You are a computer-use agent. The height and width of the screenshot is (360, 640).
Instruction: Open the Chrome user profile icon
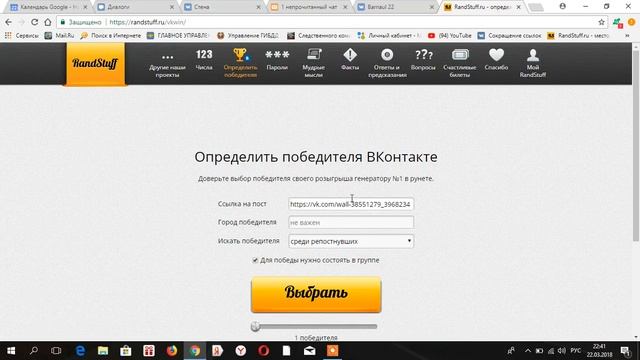coord(562,6)
